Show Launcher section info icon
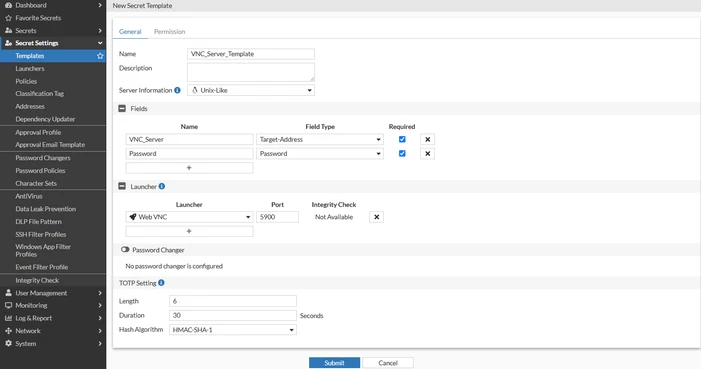The height and width of the screenshot is (369, 701). pyautogui.click(x=162, y=187)
